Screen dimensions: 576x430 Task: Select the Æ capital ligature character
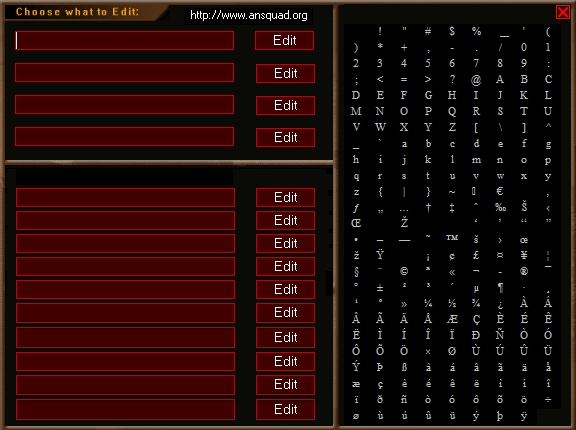tap(452, 319)
